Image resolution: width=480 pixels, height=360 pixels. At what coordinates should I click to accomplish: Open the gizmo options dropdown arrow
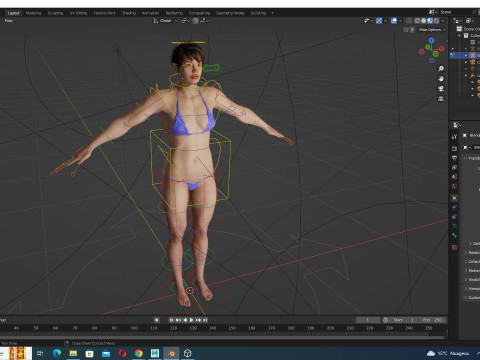385,21
